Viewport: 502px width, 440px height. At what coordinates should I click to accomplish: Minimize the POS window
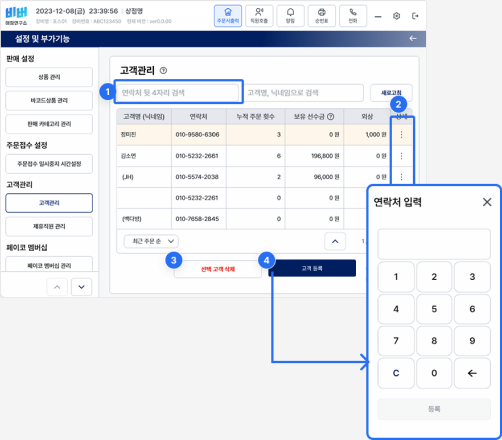click(378, 16)
